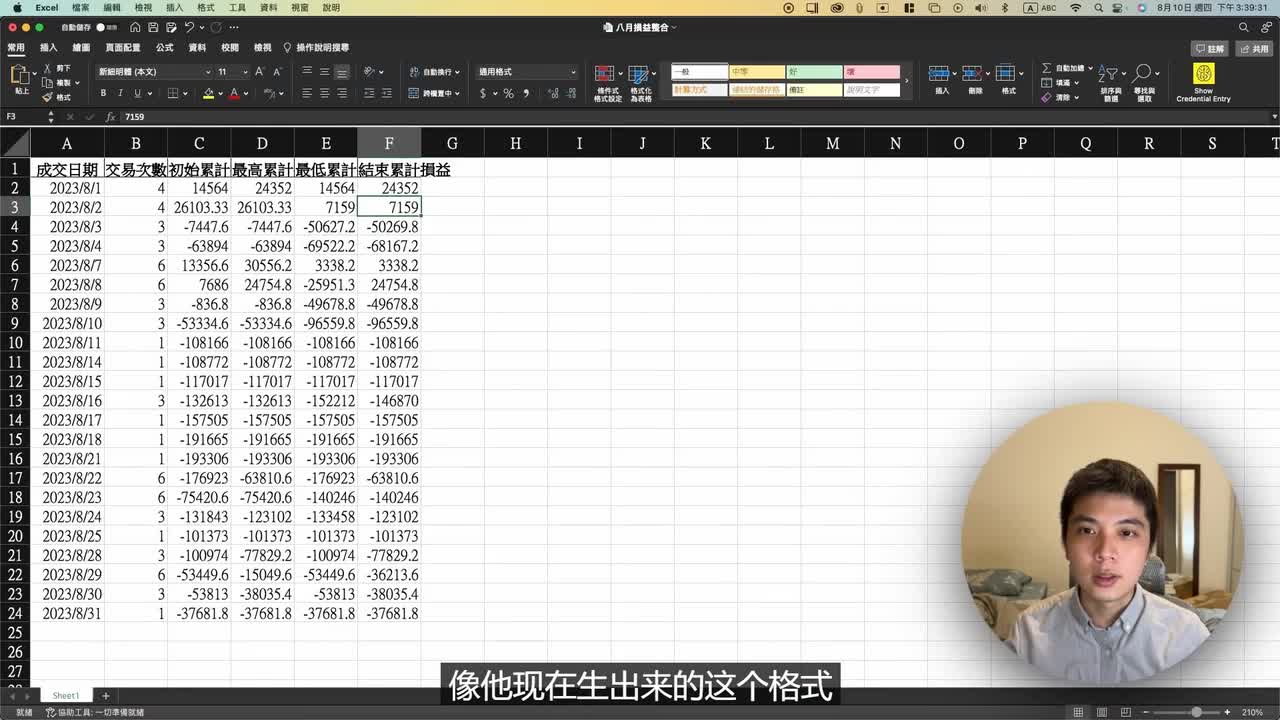Open the 頁面配置 ribbon tab

coord(123,48)
